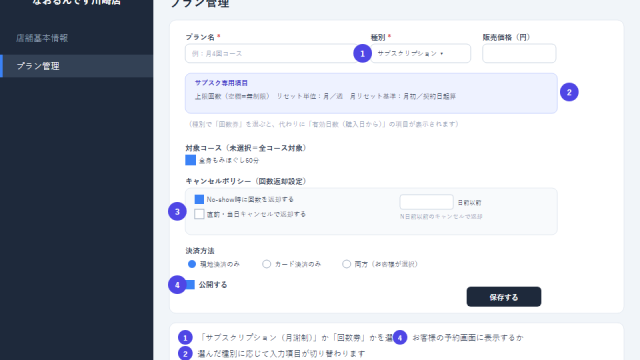Viewport: 640px width, 360px height.
Task: Open the 種別 サブスクリプション dropdown
Action: coord(420,53)
